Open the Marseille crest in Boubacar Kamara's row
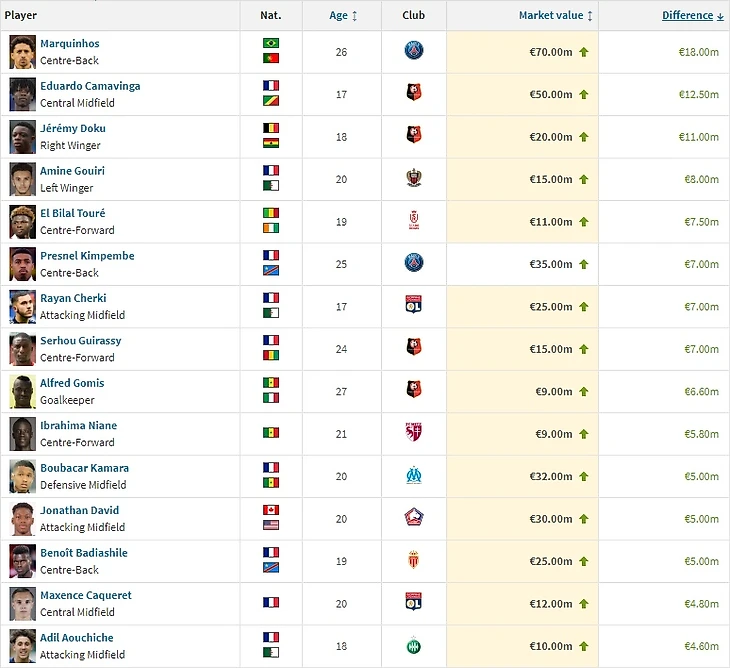This screenshot has width=730, height=668. pyautogui.click(x=414, y=476)
